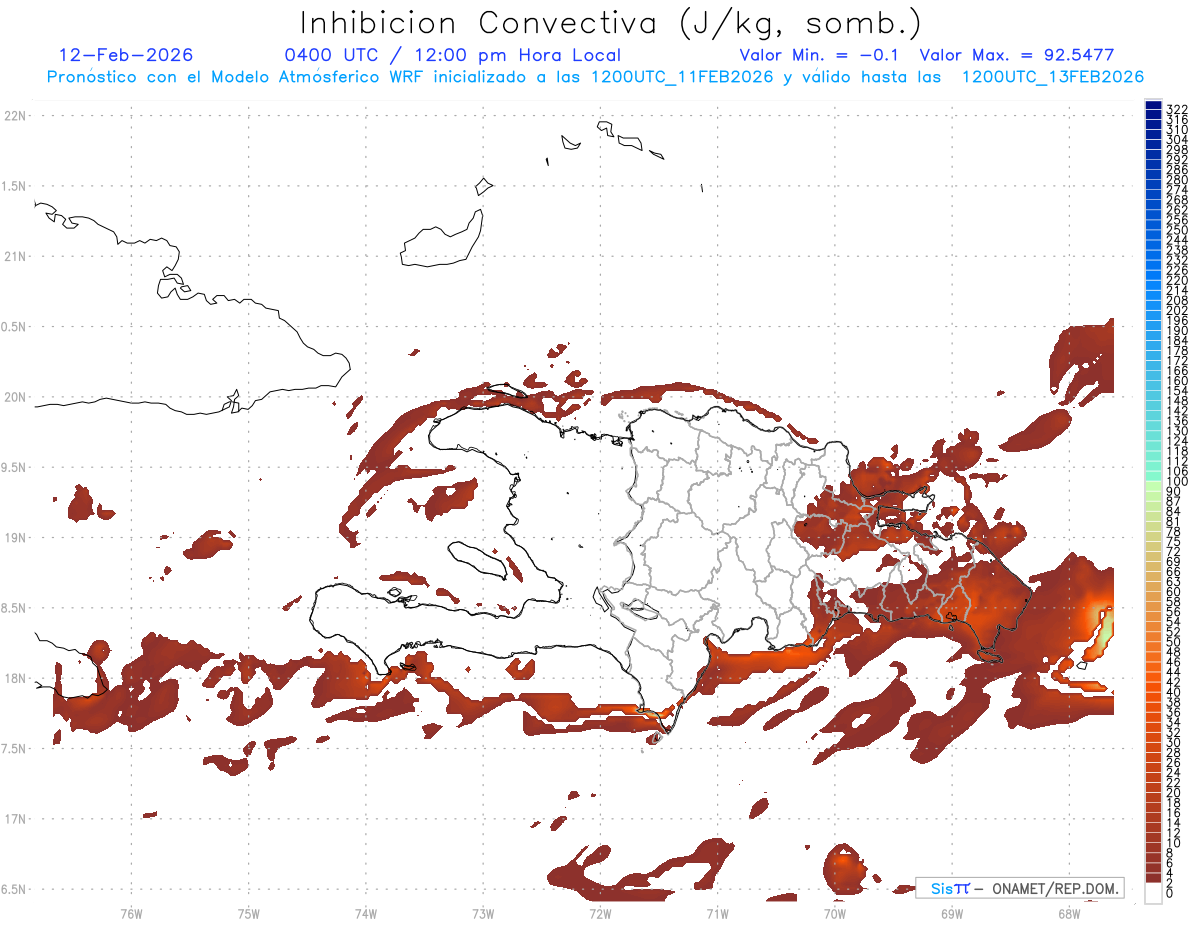Click the '0' color scale value
Screen dimensions: 1200x927
pos(1170,892)
